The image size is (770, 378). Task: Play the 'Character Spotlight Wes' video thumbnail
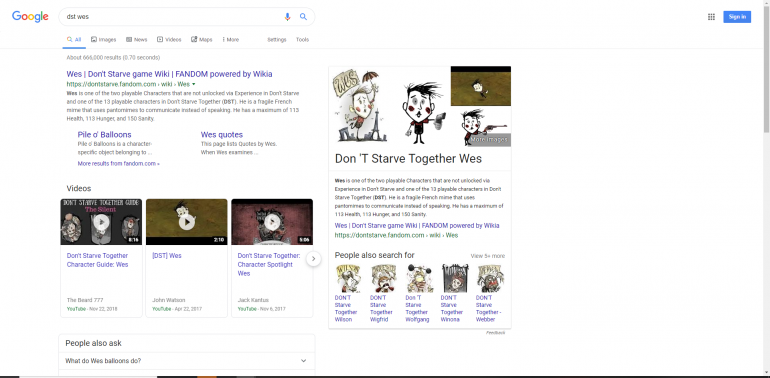272,222
